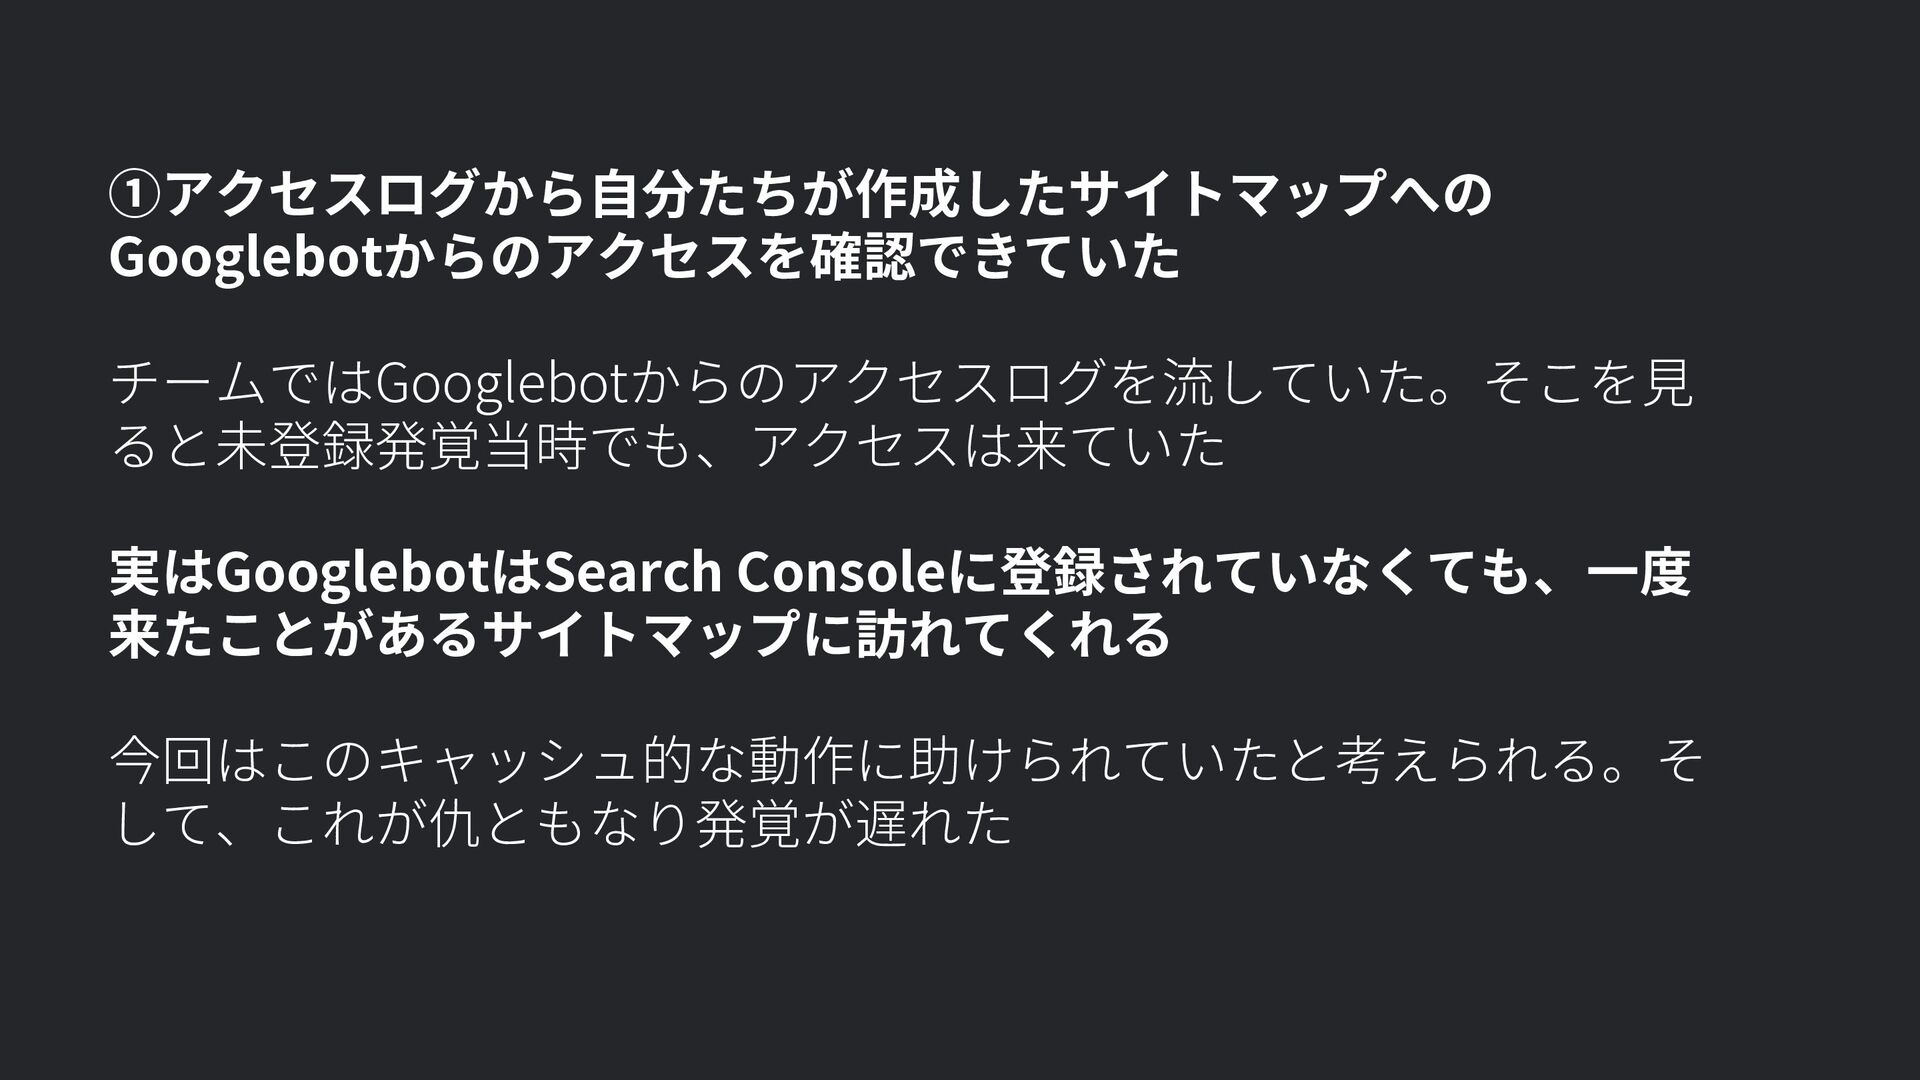The image size is (1920, 1080).
Task: Click the circled number ① in the heading
Action: tap(135, 194)
